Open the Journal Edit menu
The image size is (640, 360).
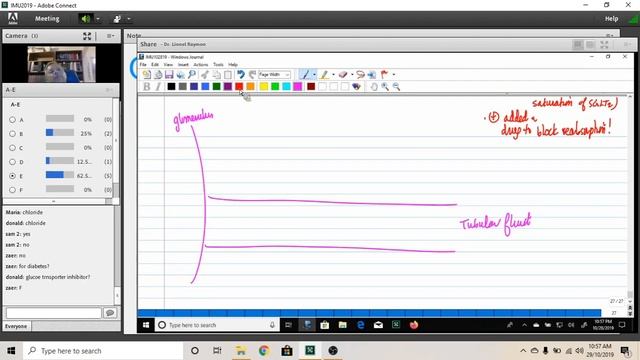[155, 64]
